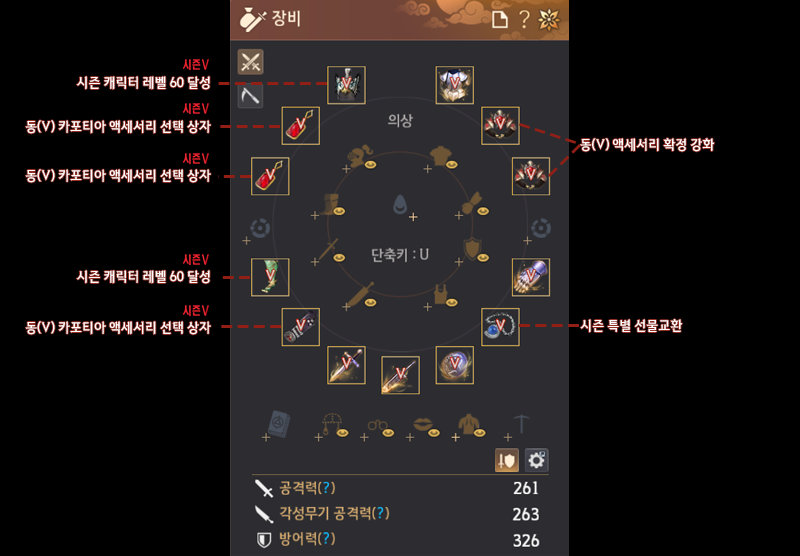
Task: Toggle the sword and shield stats button
Action: click(507, 461)
